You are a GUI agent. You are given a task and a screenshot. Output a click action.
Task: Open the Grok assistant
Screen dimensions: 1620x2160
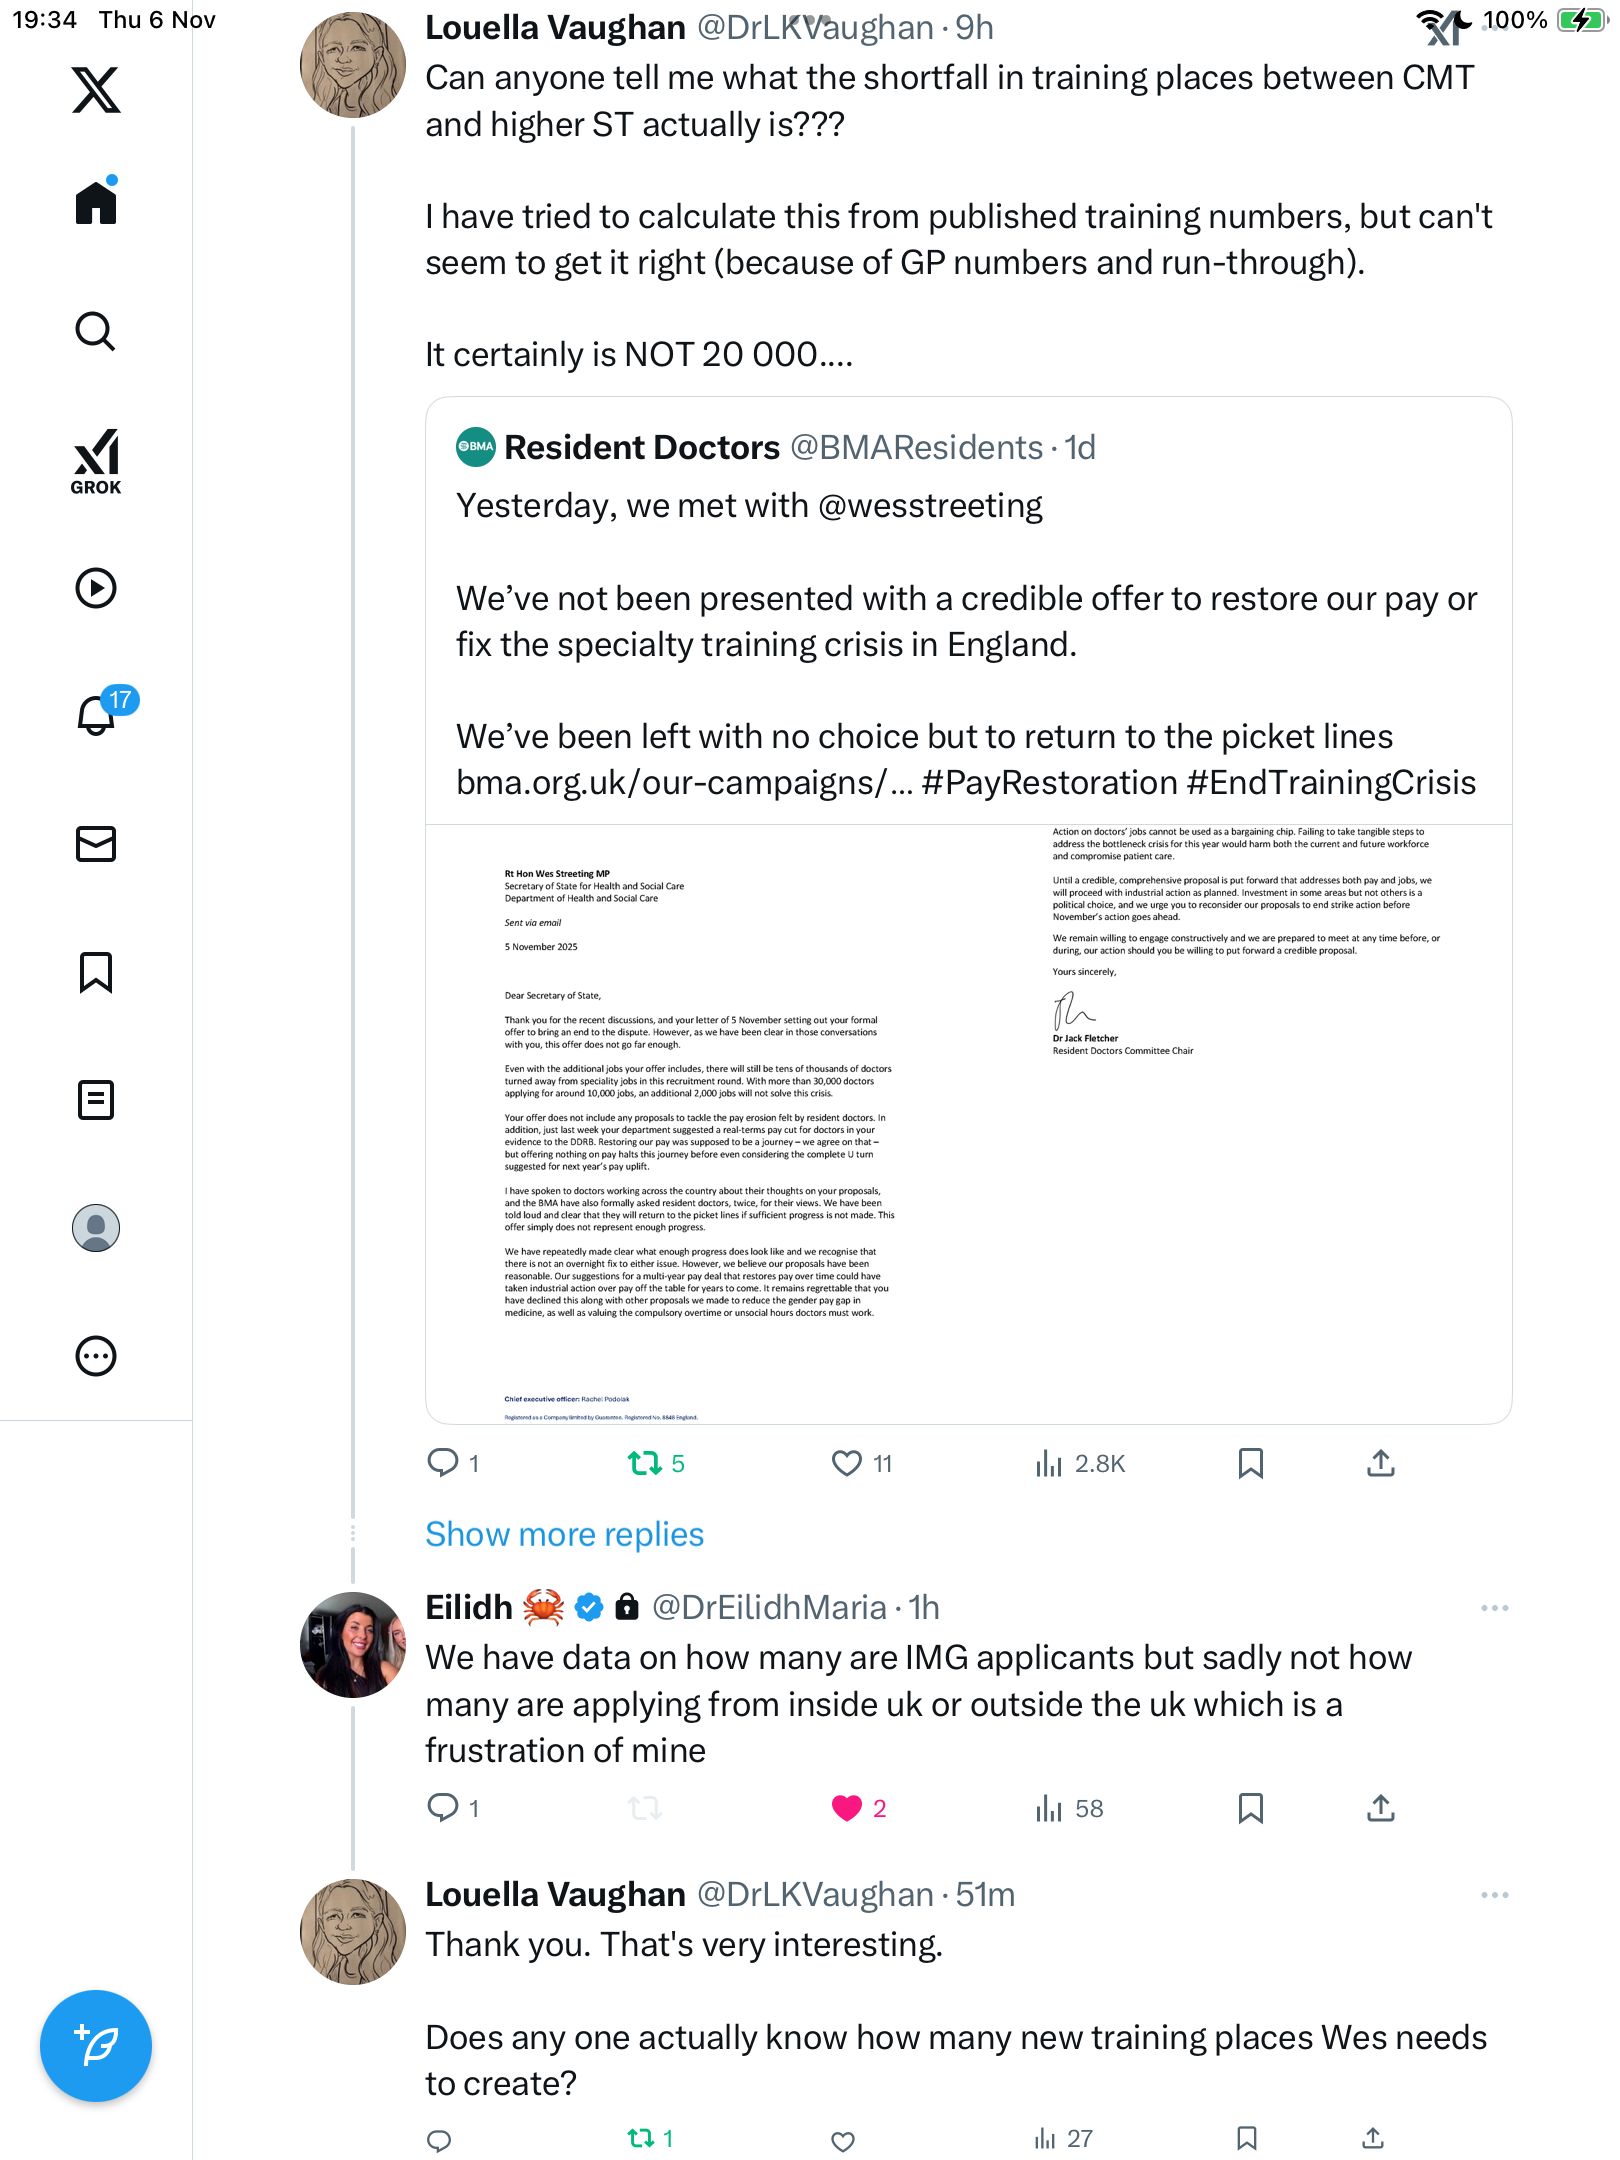click(x=96, y=461)
